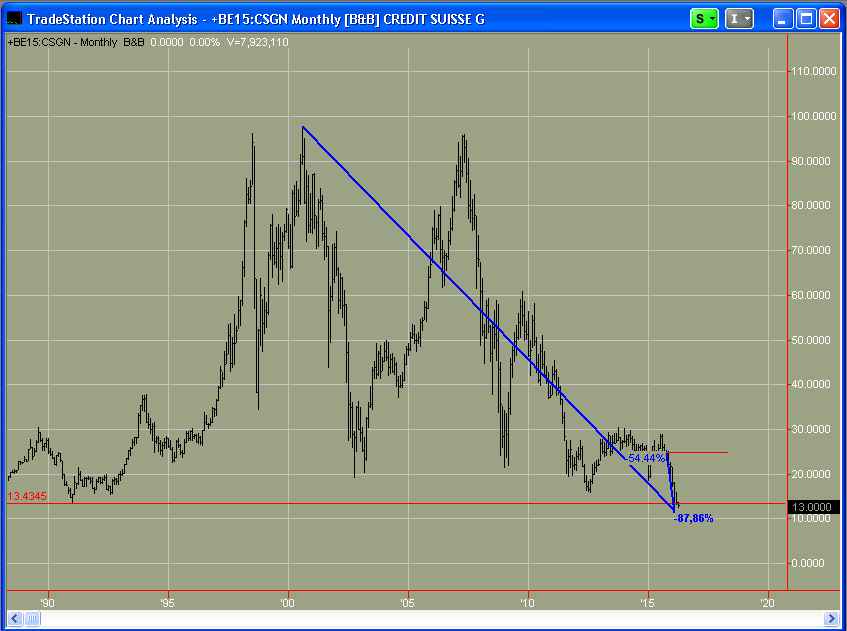
Task: Click the 100.0000 price axis label
Action: click(x=814, y=116)
